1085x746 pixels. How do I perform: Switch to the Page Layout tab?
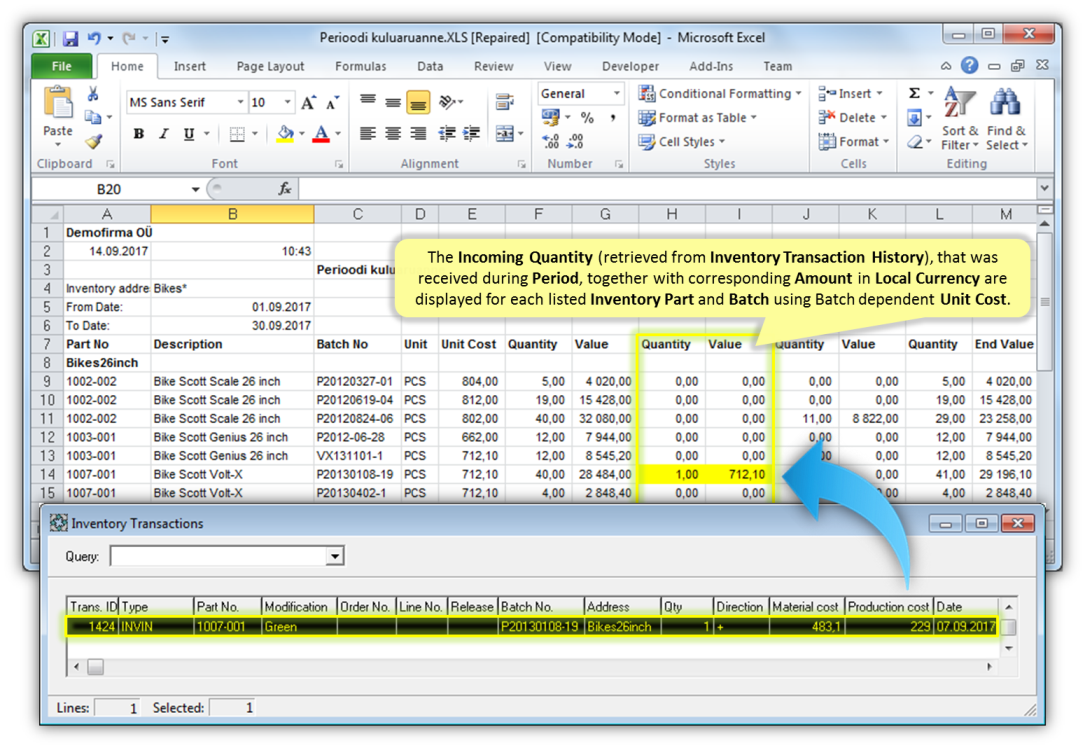click(270, 66)
